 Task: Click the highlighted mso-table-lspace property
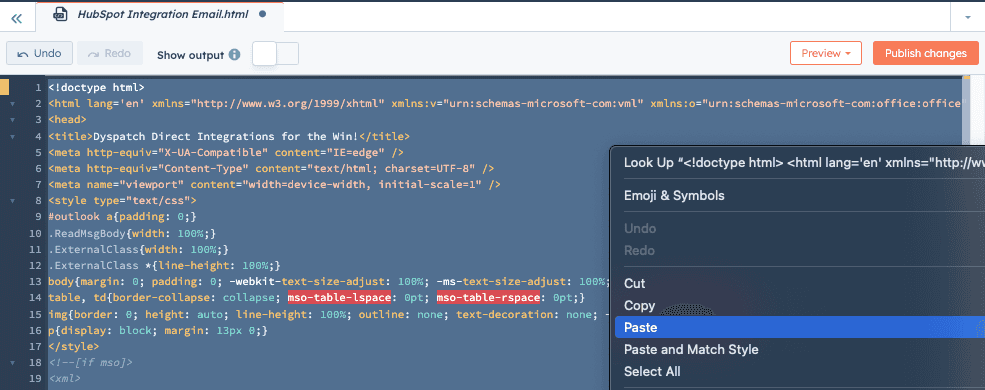[339, 297]
